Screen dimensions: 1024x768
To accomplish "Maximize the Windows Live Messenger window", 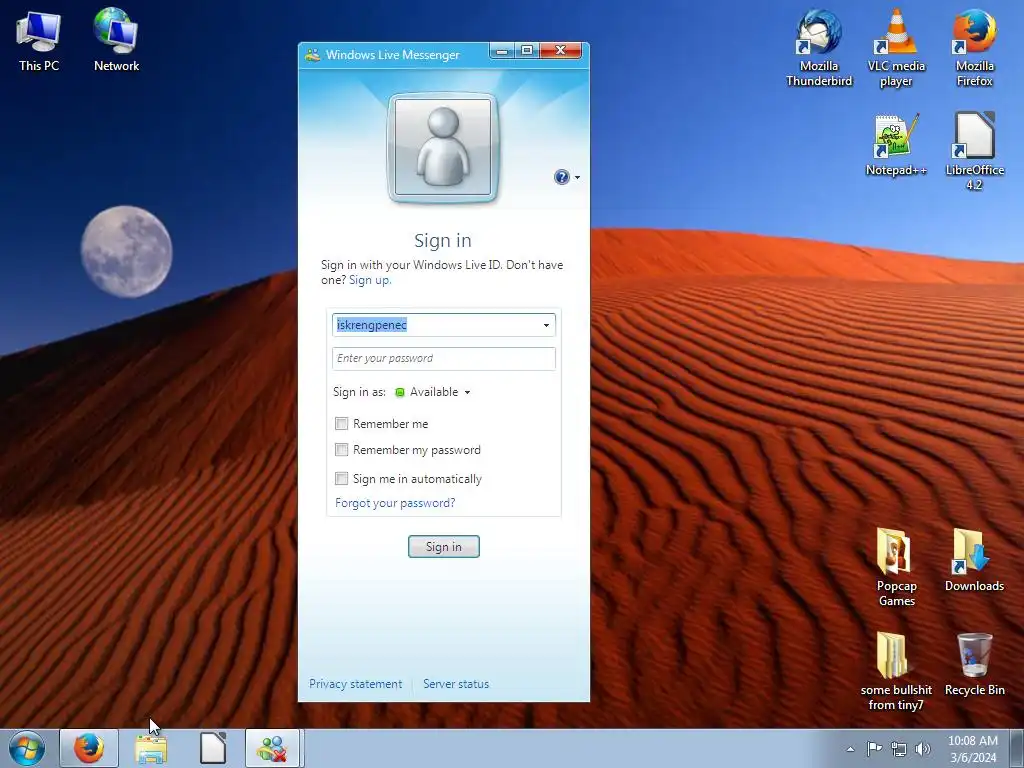I will tap(527, 50).
